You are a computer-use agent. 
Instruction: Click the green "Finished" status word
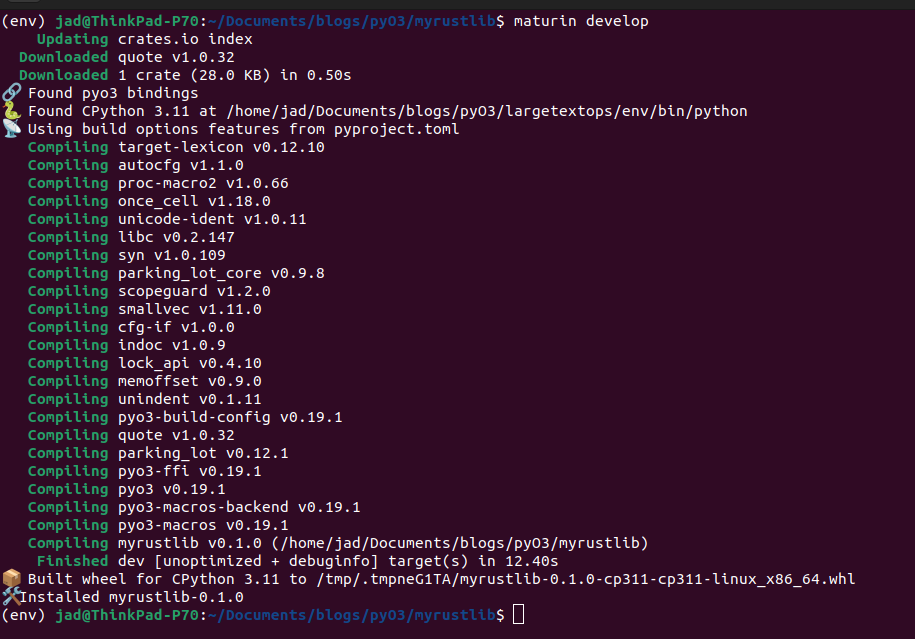(x=72, y=561)
